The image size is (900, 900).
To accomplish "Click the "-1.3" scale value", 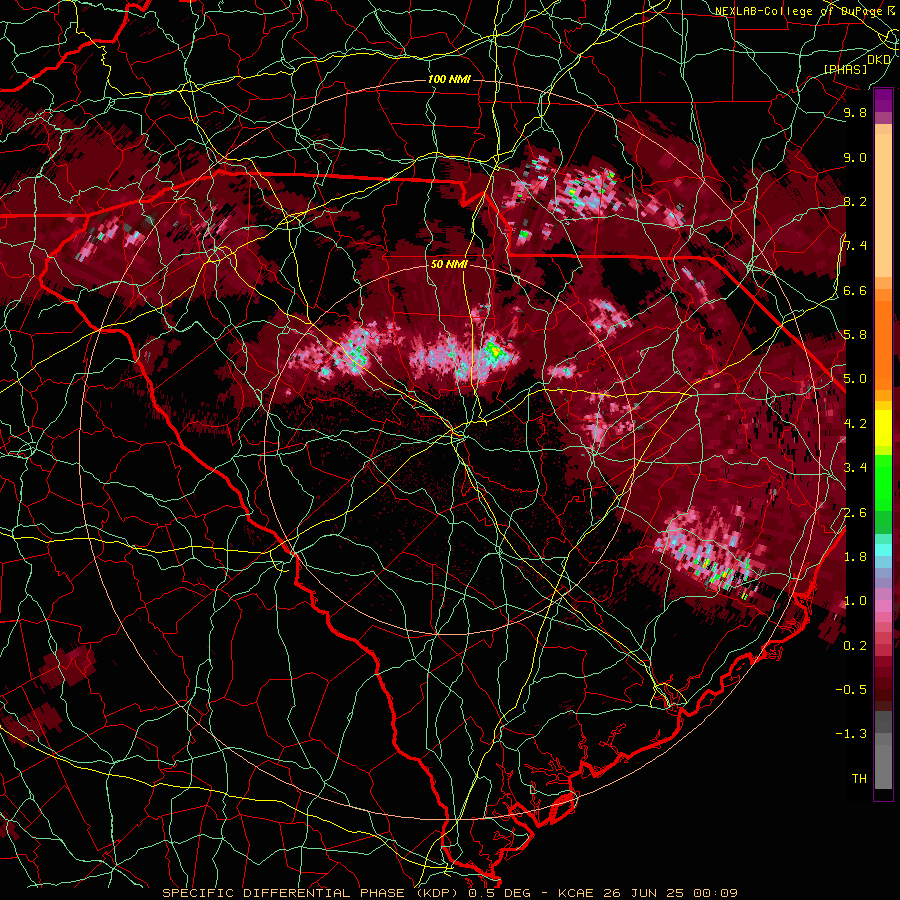I will 851,734.
